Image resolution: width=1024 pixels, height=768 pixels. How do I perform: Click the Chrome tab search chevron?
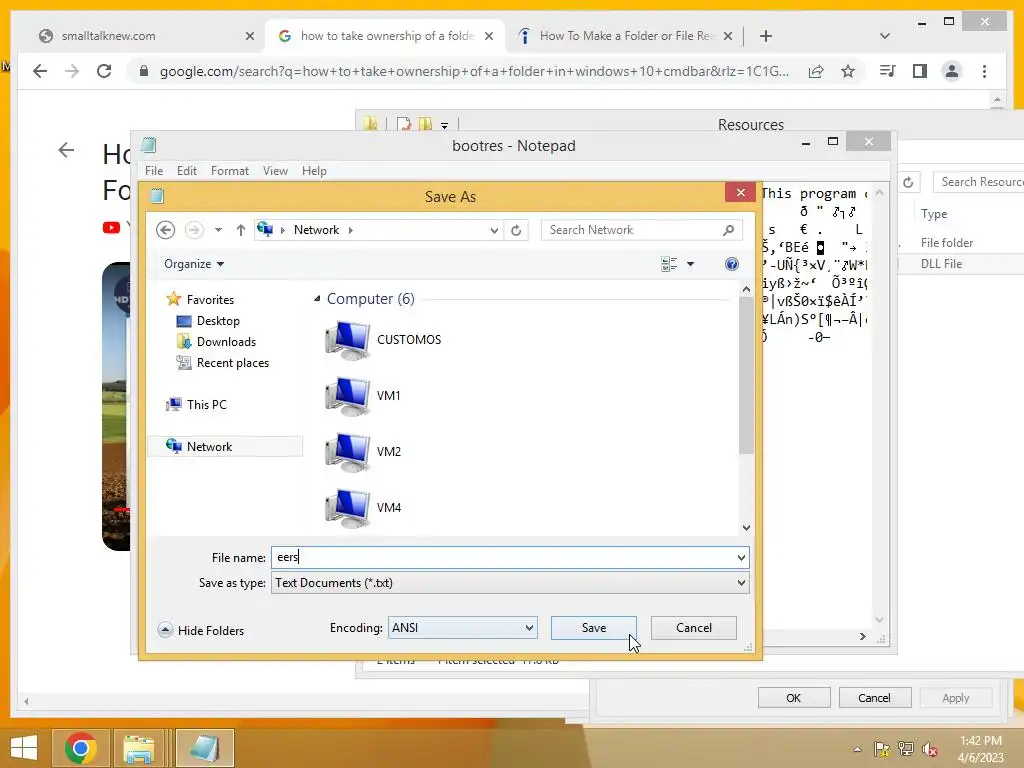click(885, 36)
